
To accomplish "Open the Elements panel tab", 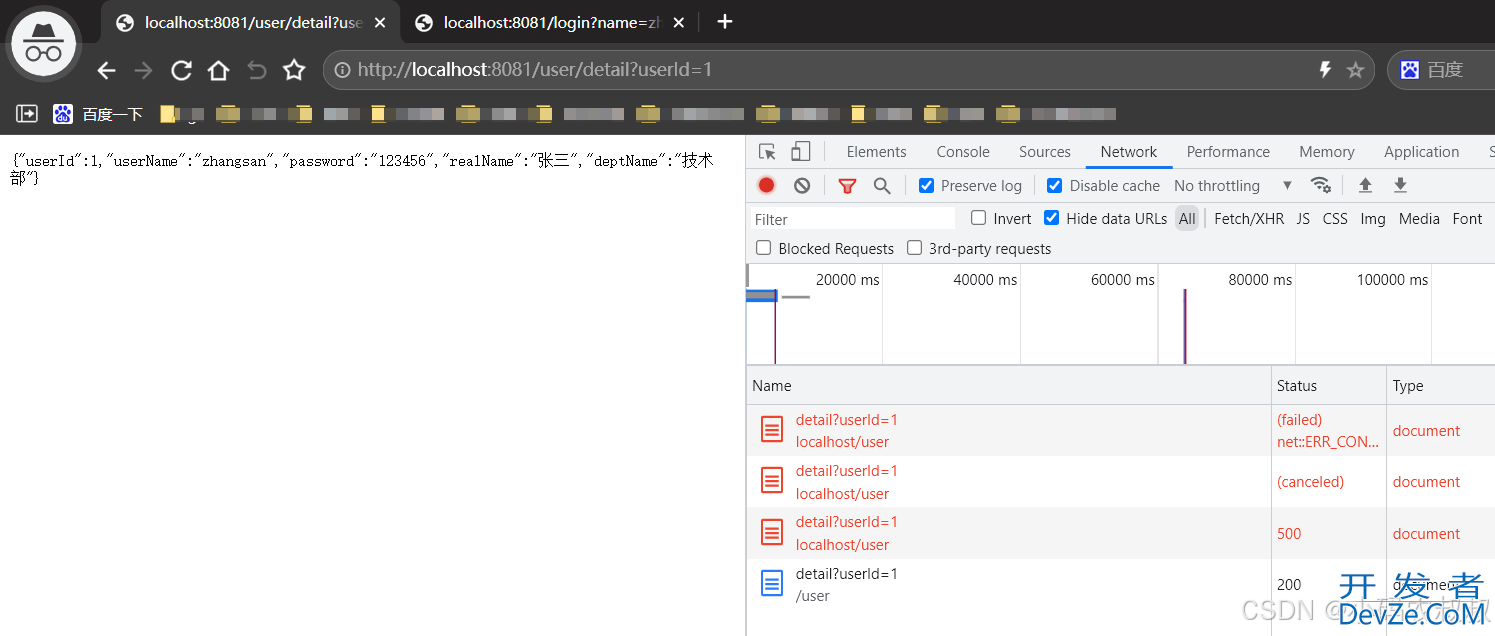I will click(x=876, y=152).
